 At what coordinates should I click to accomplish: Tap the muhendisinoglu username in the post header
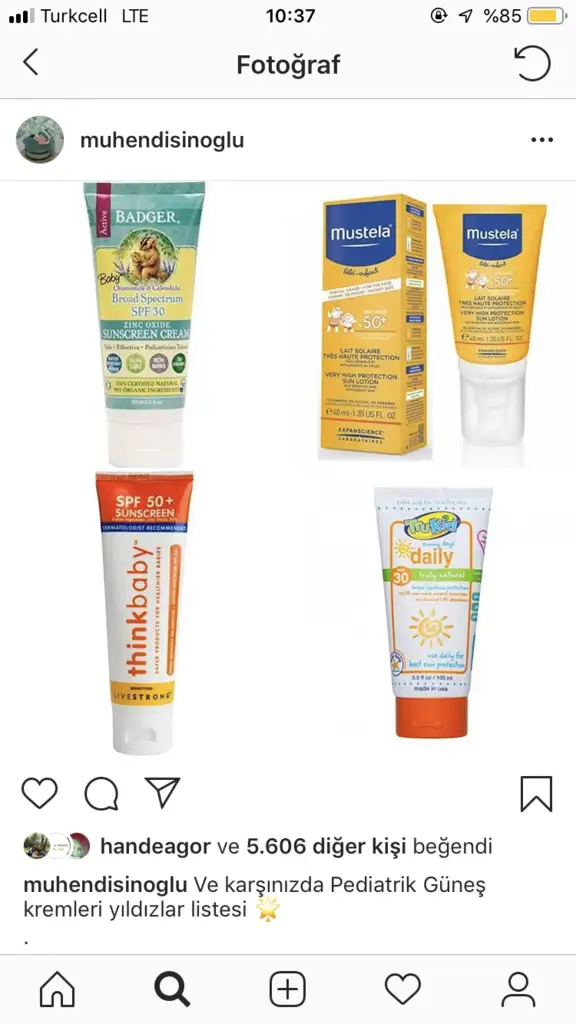click(162, 140)
